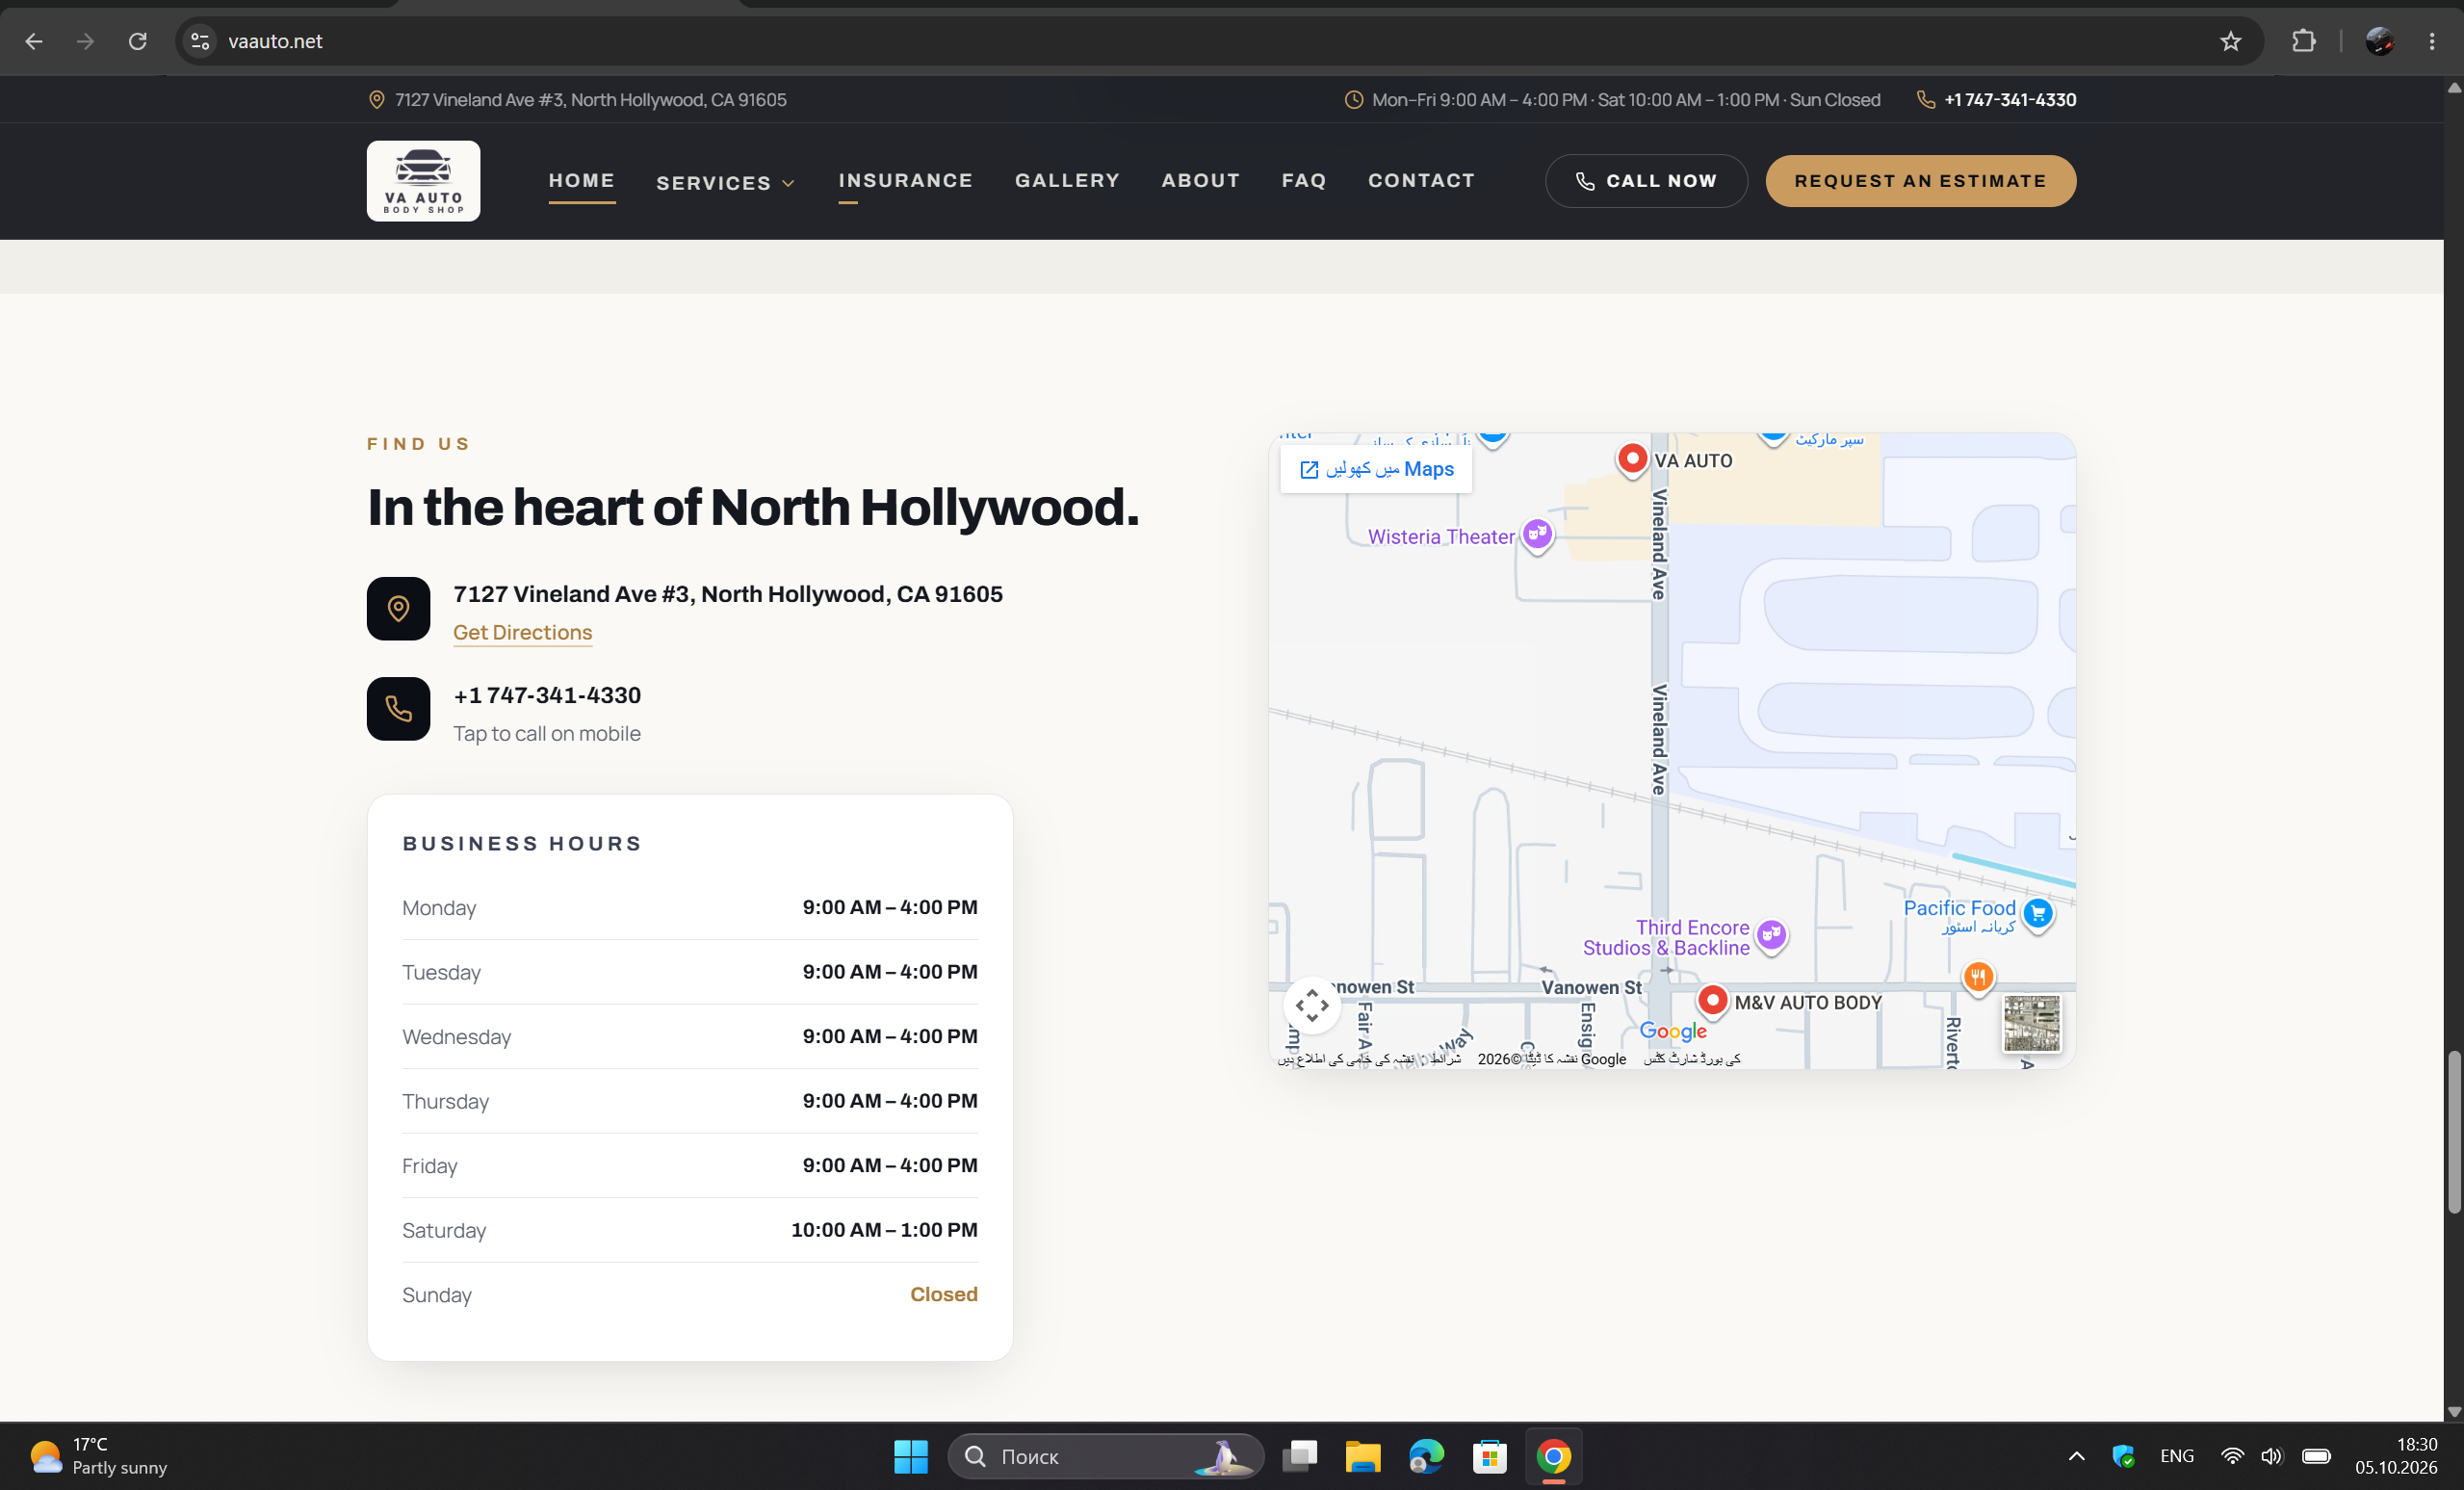The image size is (2464, 1490).
Task: Show hidden system tray icons chevron
Action: (2076, 1456)
